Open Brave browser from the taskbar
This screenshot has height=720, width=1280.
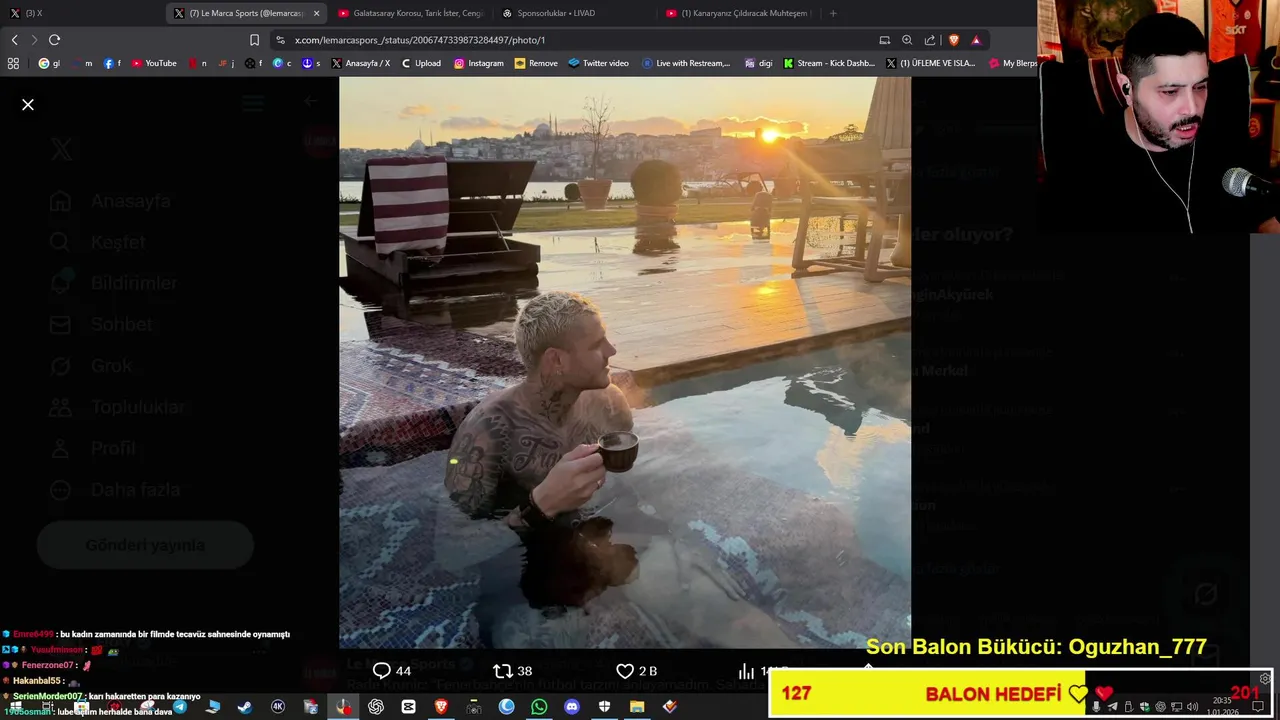441,707
